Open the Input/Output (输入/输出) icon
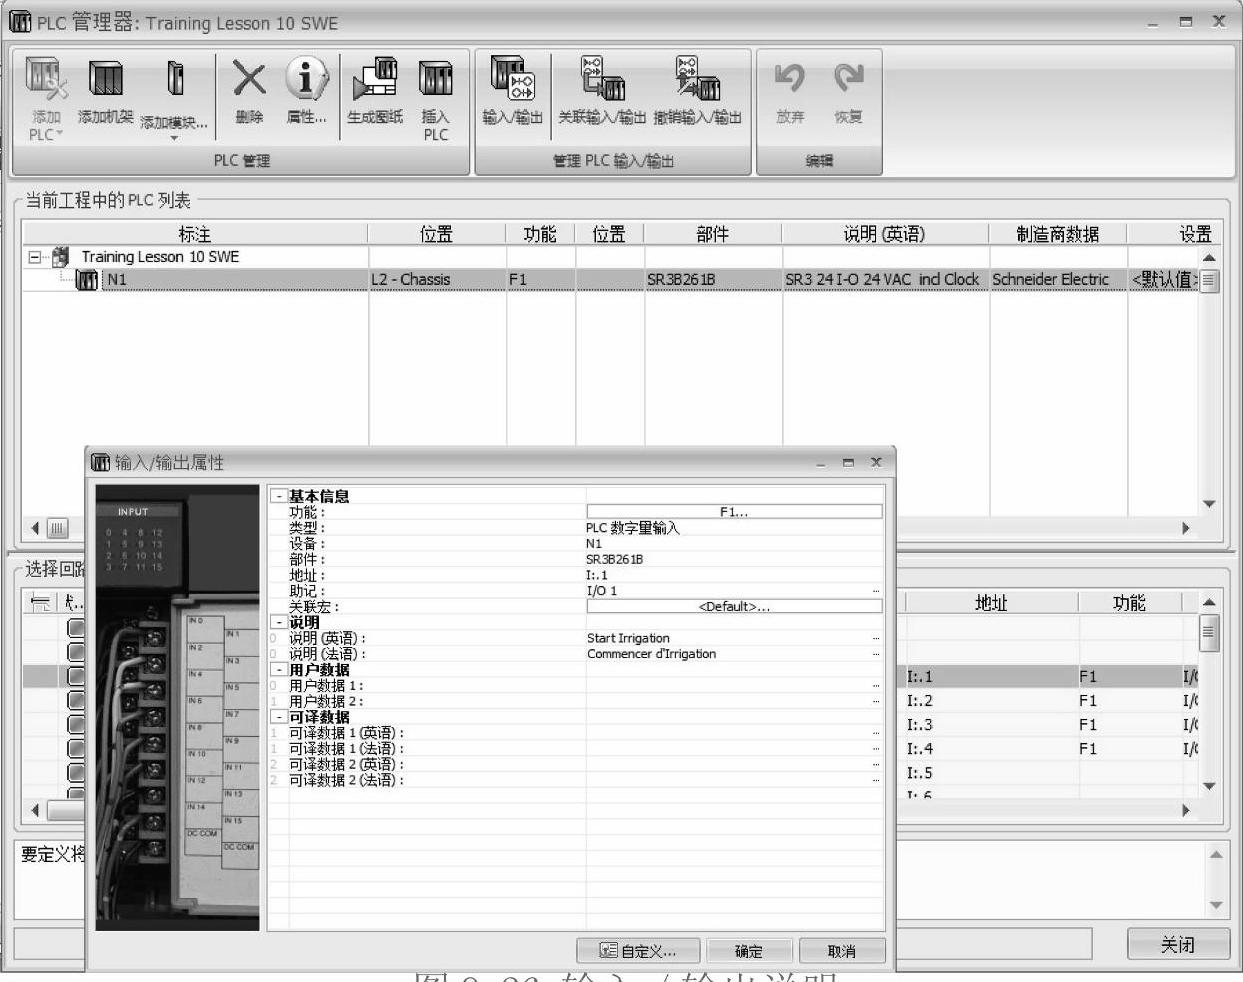Viewport: 1243px width, 982px height. [512, 79]
